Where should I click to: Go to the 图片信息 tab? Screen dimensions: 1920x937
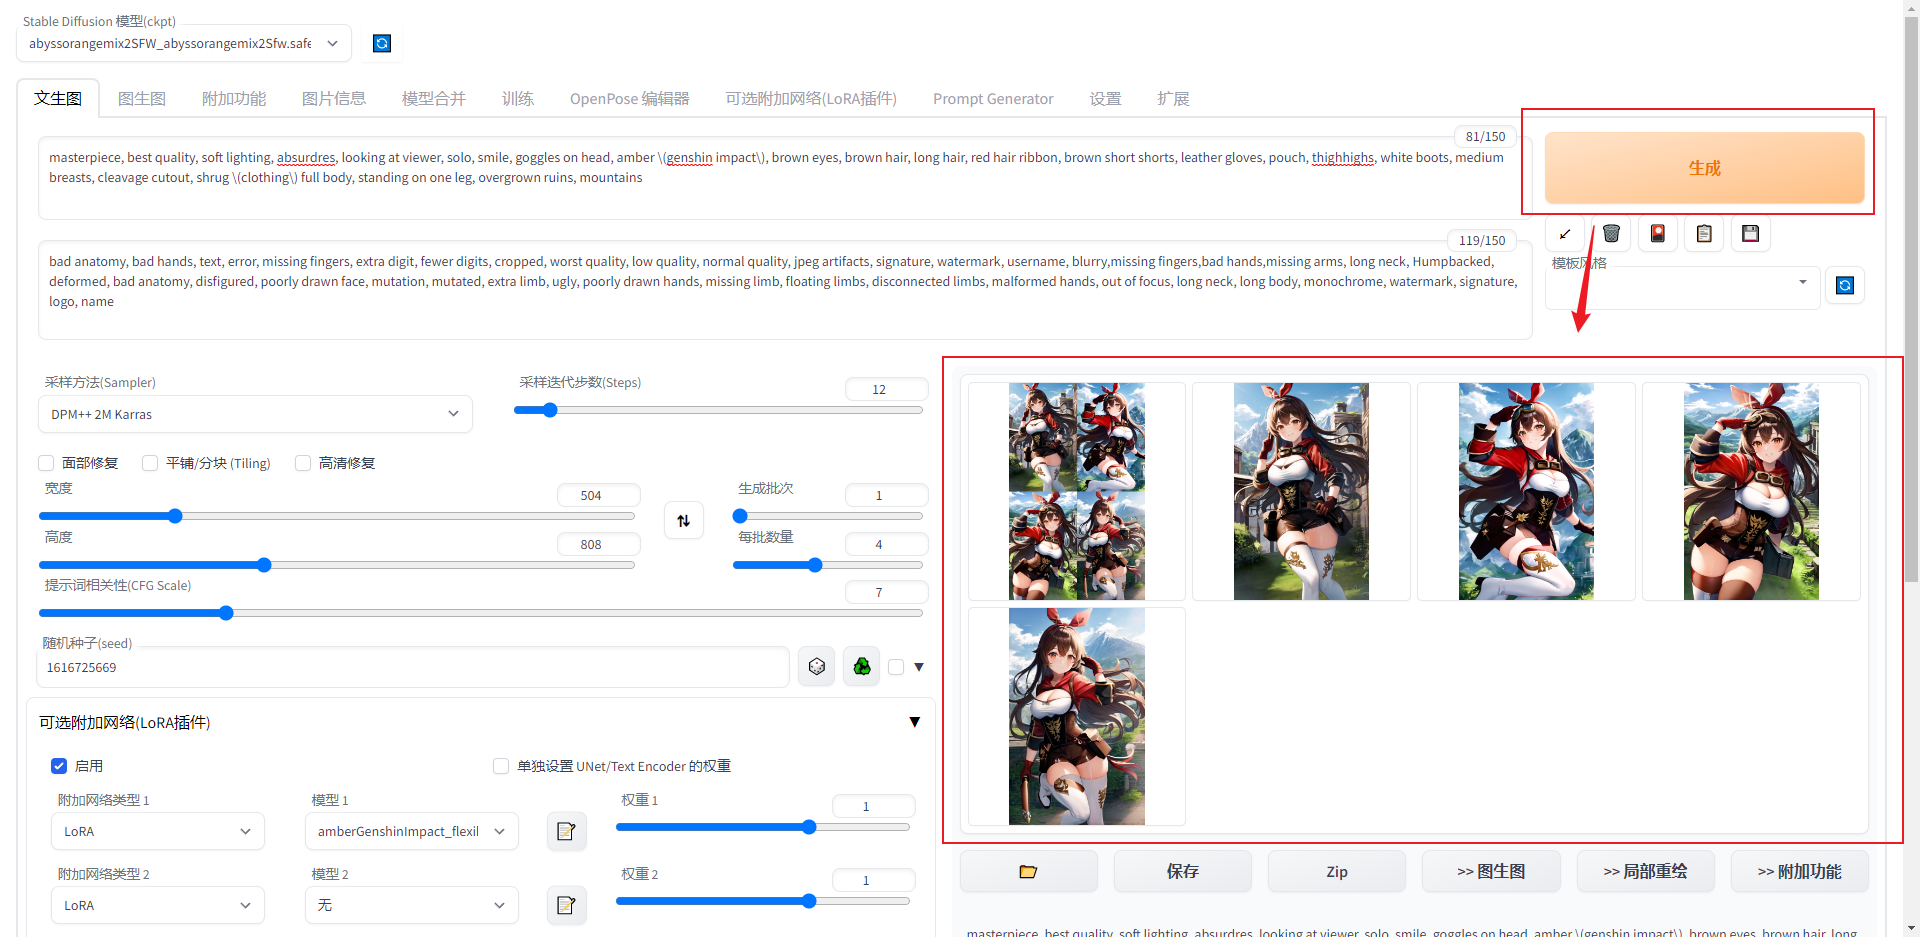click(334, 99)
